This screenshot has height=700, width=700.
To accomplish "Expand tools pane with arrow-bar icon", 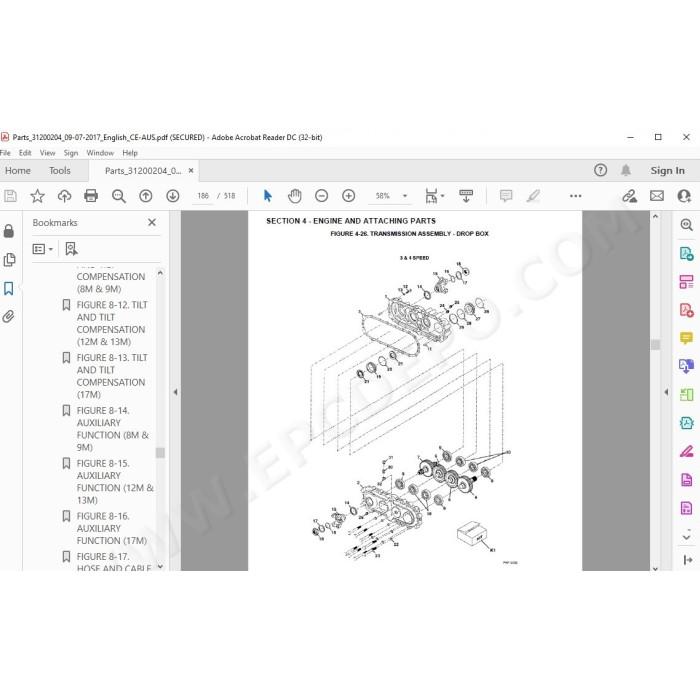I will click(688, 560).
